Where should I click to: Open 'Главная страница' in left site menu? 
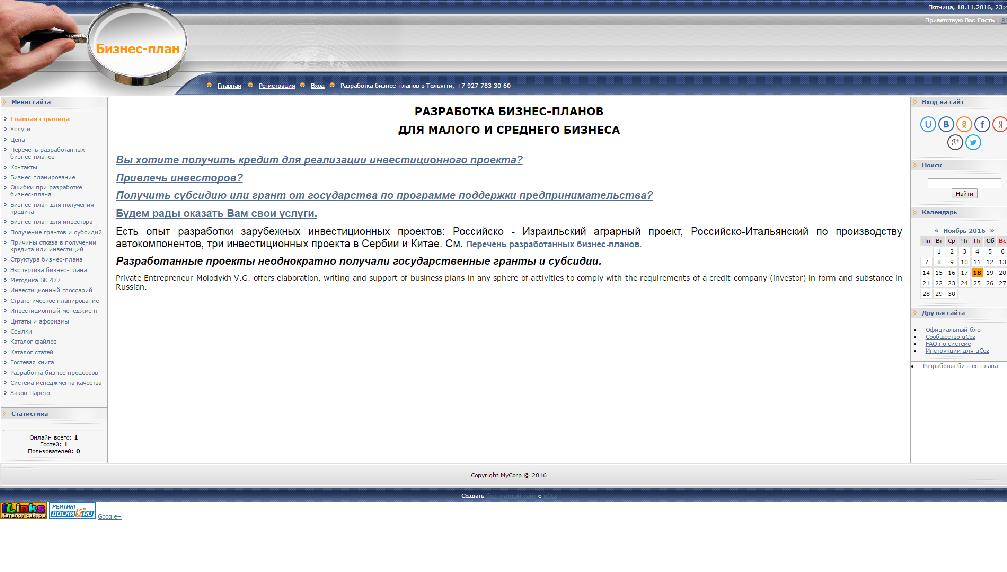tap(40, 119)
